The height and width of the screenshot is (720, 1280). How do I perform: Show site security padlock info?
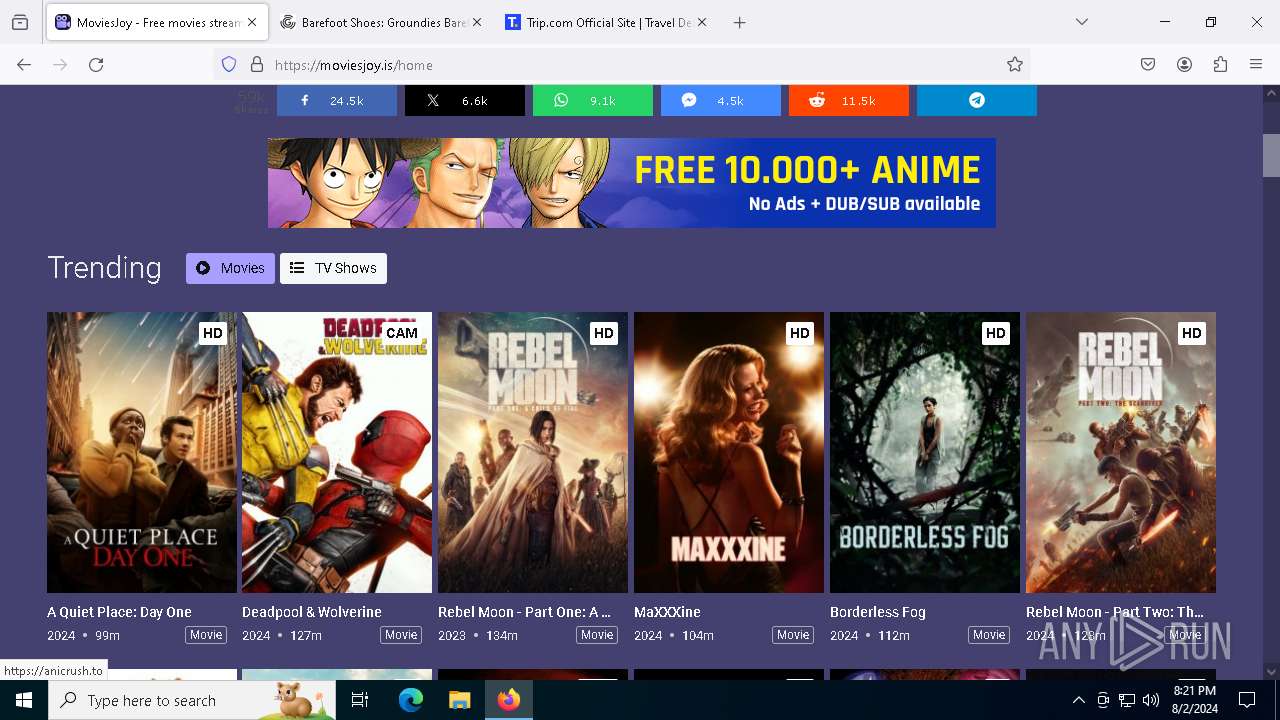tap(257, 65)
